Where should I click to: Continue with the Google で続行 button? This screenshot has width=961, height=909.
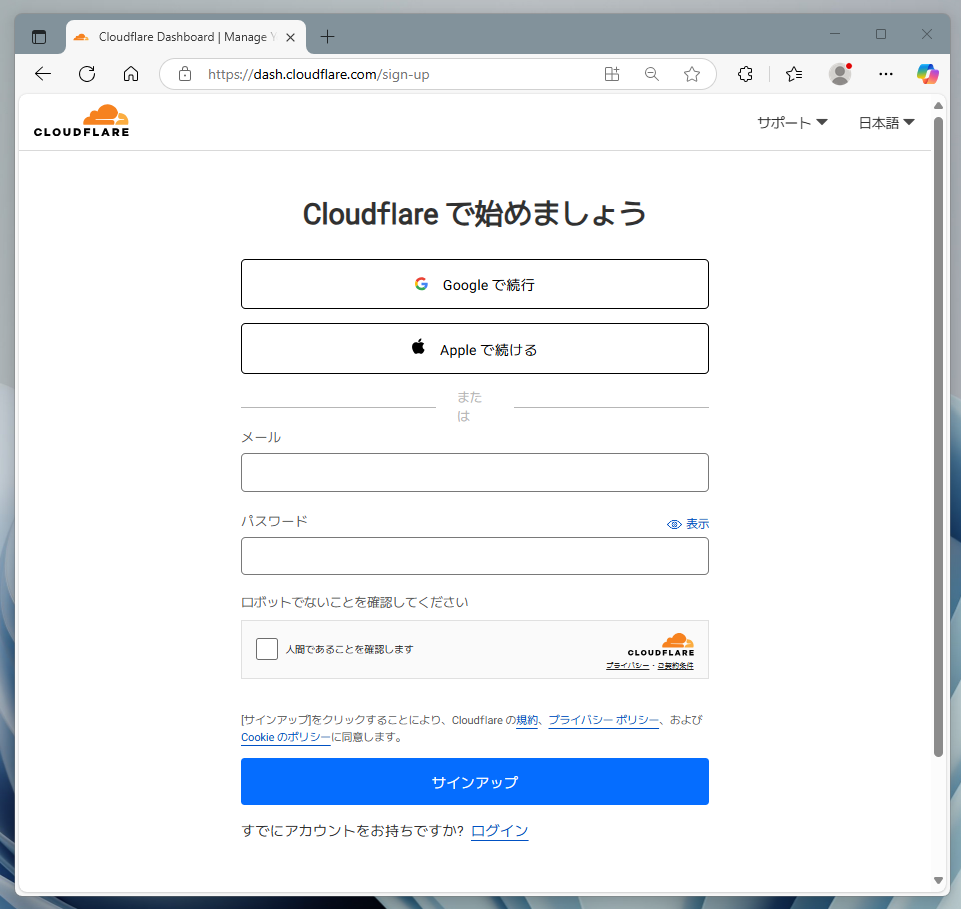pyautogui.click(x=474, y=284)
